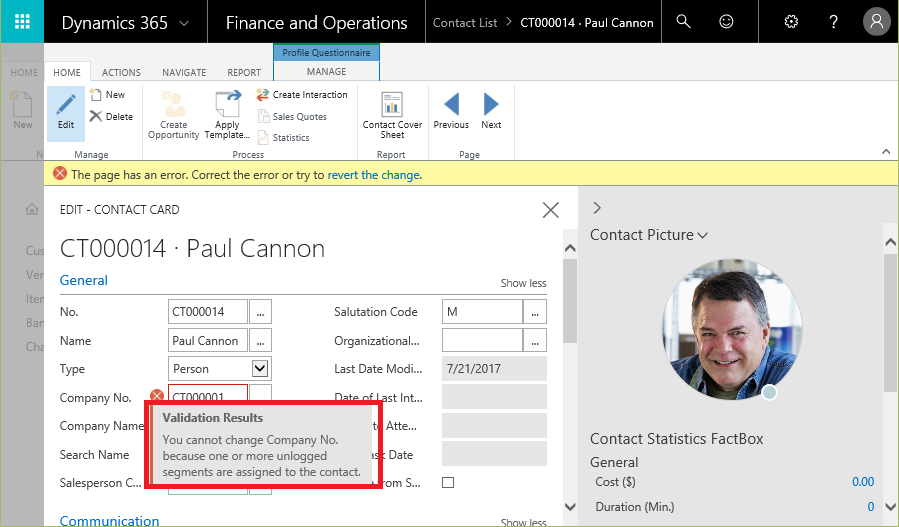Image resolution: width=899 pixels, height=527 pixels.
Task: Click the revert the change link
Action: pyautogui.click(x=374, y=175)
